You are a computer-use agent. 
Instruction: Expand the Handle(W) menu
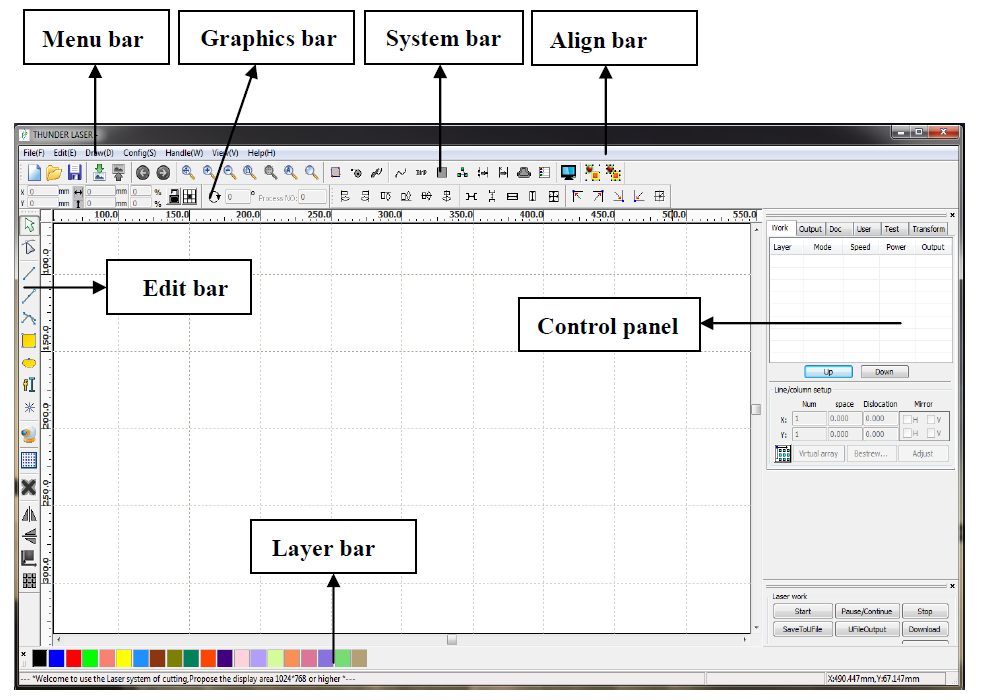[184, 152]
